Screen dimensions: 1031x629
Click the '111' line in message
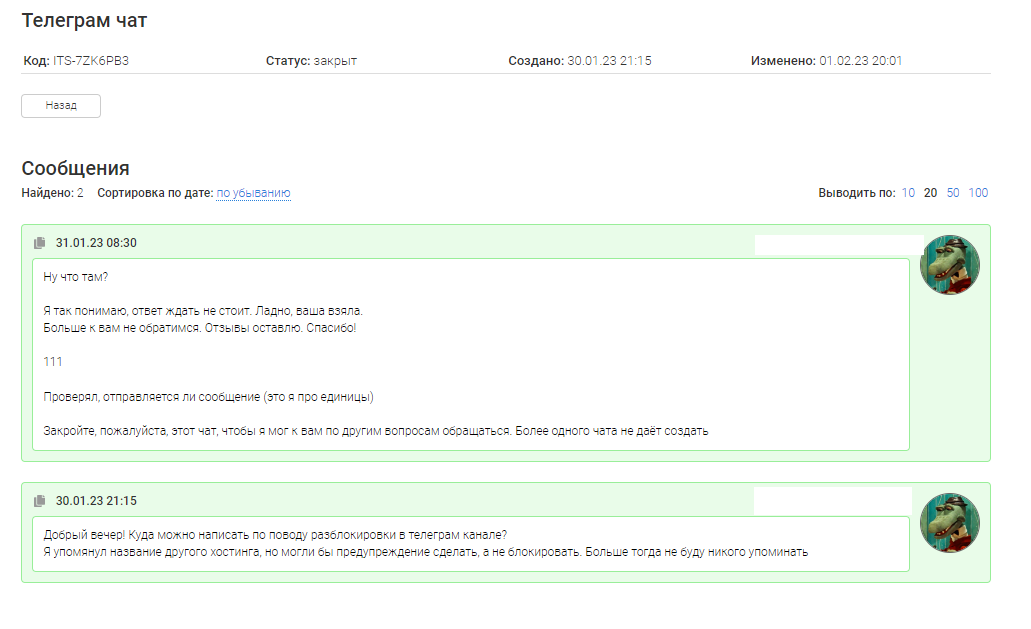[53, 362]
